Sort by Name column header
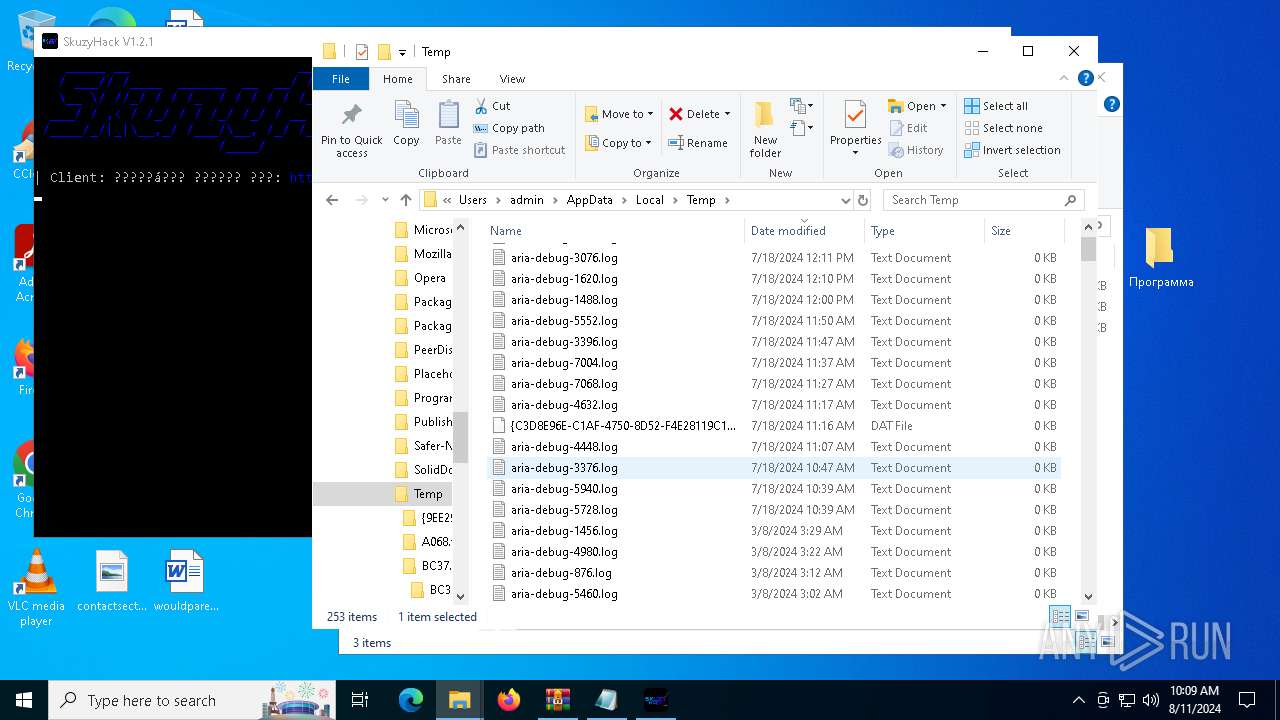 pyautogui.click(x=614, y=231)
